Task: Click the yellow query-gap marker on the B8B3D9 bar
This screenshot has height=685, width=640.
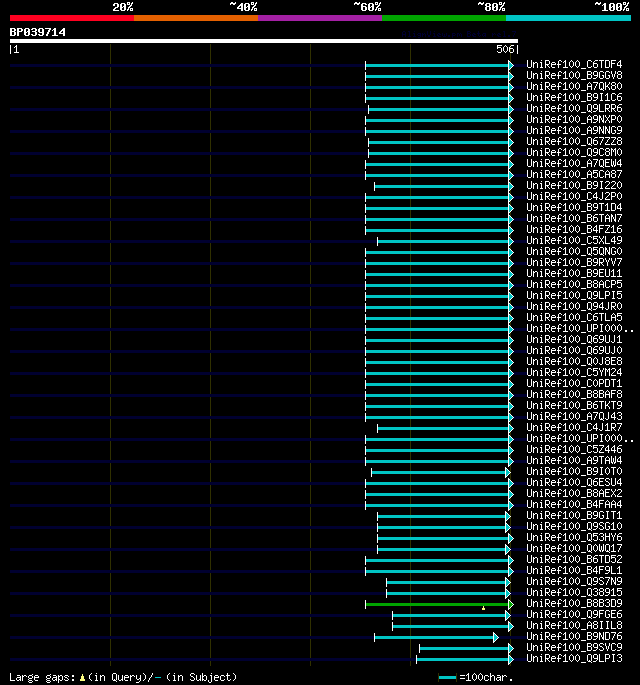Action: point(483,608)
